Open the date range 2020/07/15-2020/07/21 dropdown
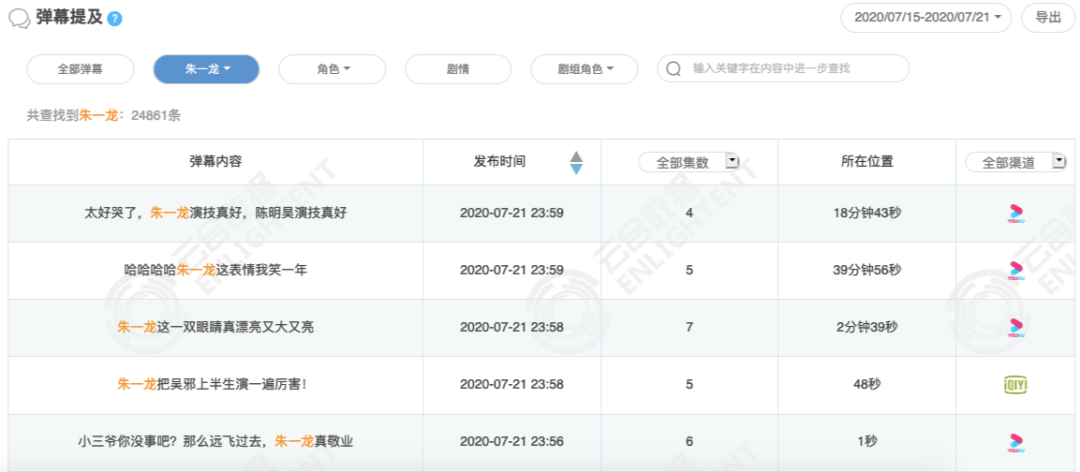Image resolution: width=1080 pixels, height=472 pixels. coord(926,18)
